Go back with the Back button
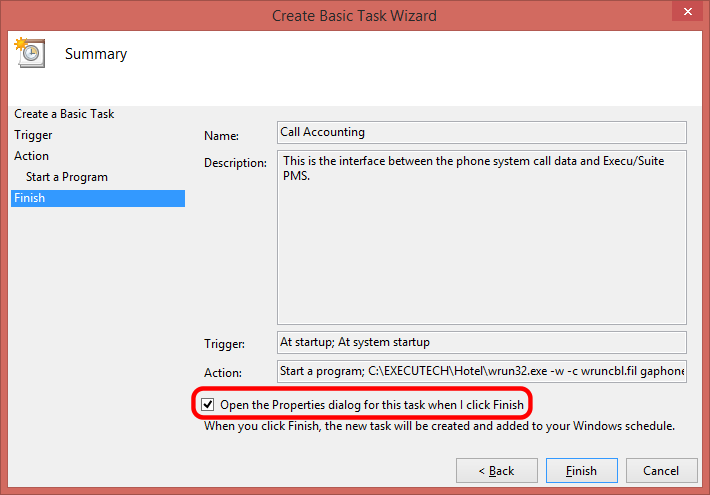This screenshot has height=495, width=710. pyautogui.click(x=497, y=471)
